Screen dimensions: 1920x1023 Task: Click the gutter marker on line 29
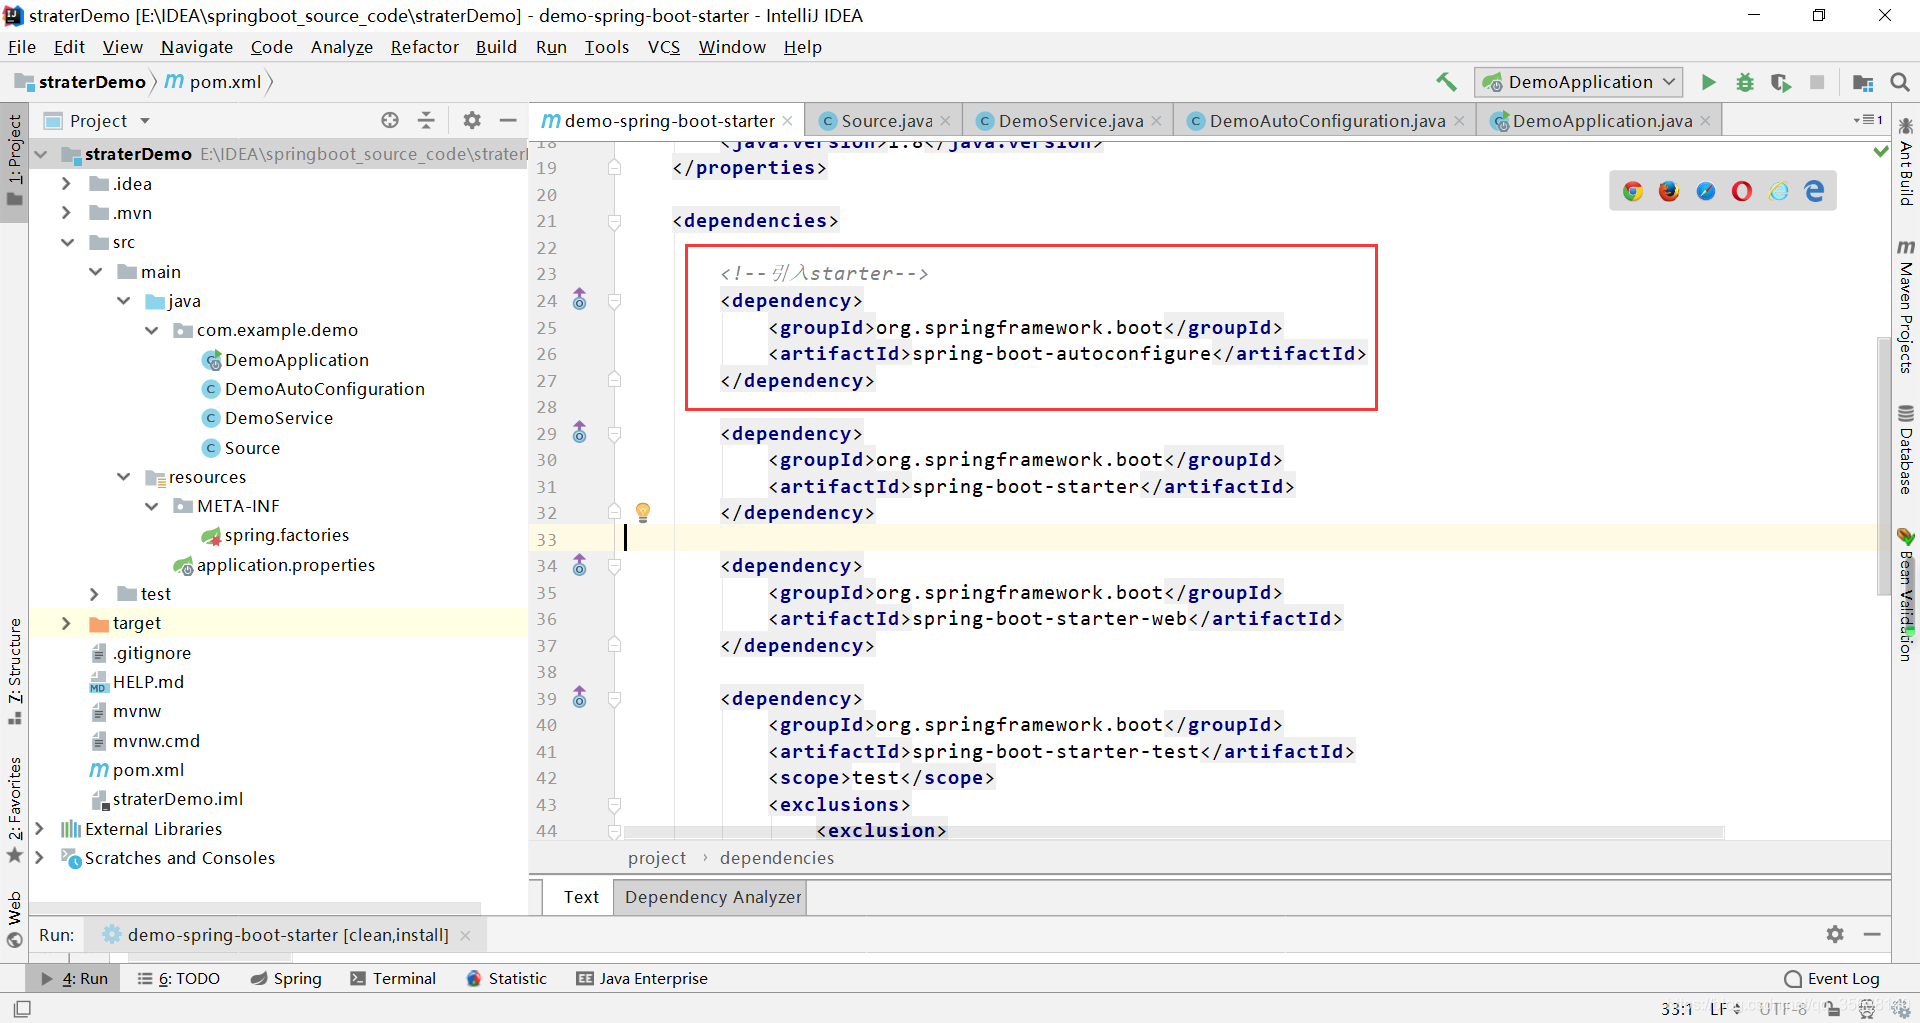[579, 433]
